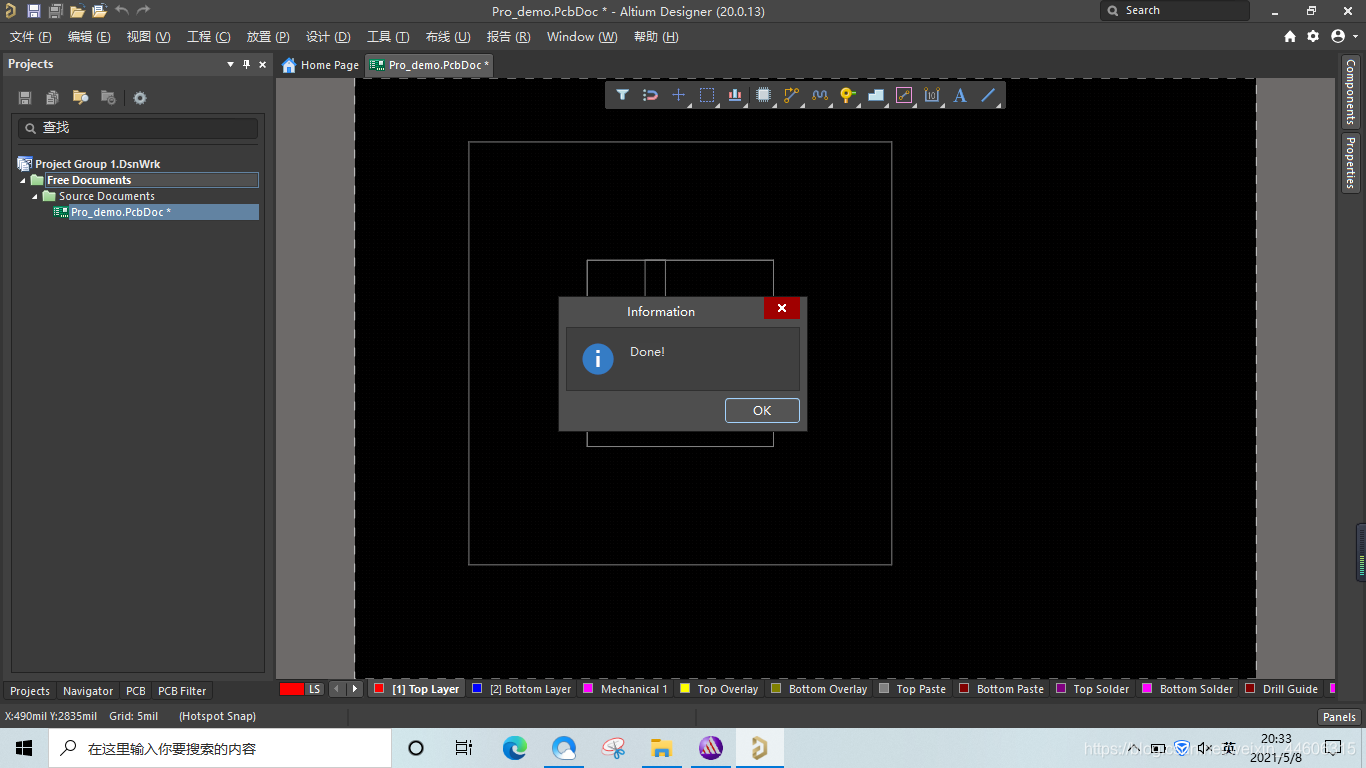Screen dimensions: 1366x768
Task: Select the Top Overlay layer tab
Action: 718,689
